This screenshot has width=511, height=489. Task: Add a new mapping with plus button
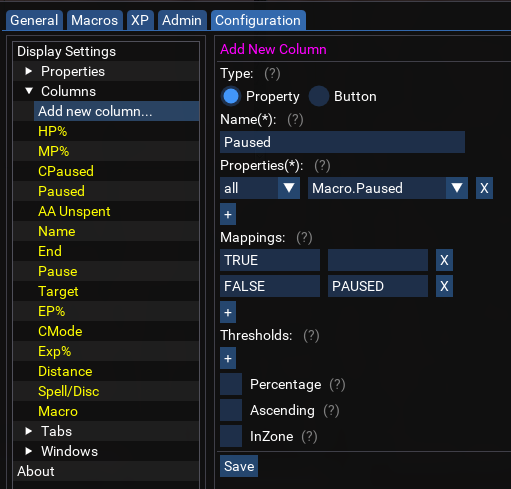coord(228,312)
